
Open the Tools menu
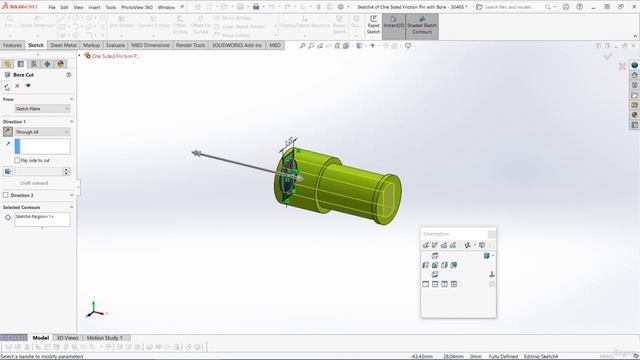point(111,7)
